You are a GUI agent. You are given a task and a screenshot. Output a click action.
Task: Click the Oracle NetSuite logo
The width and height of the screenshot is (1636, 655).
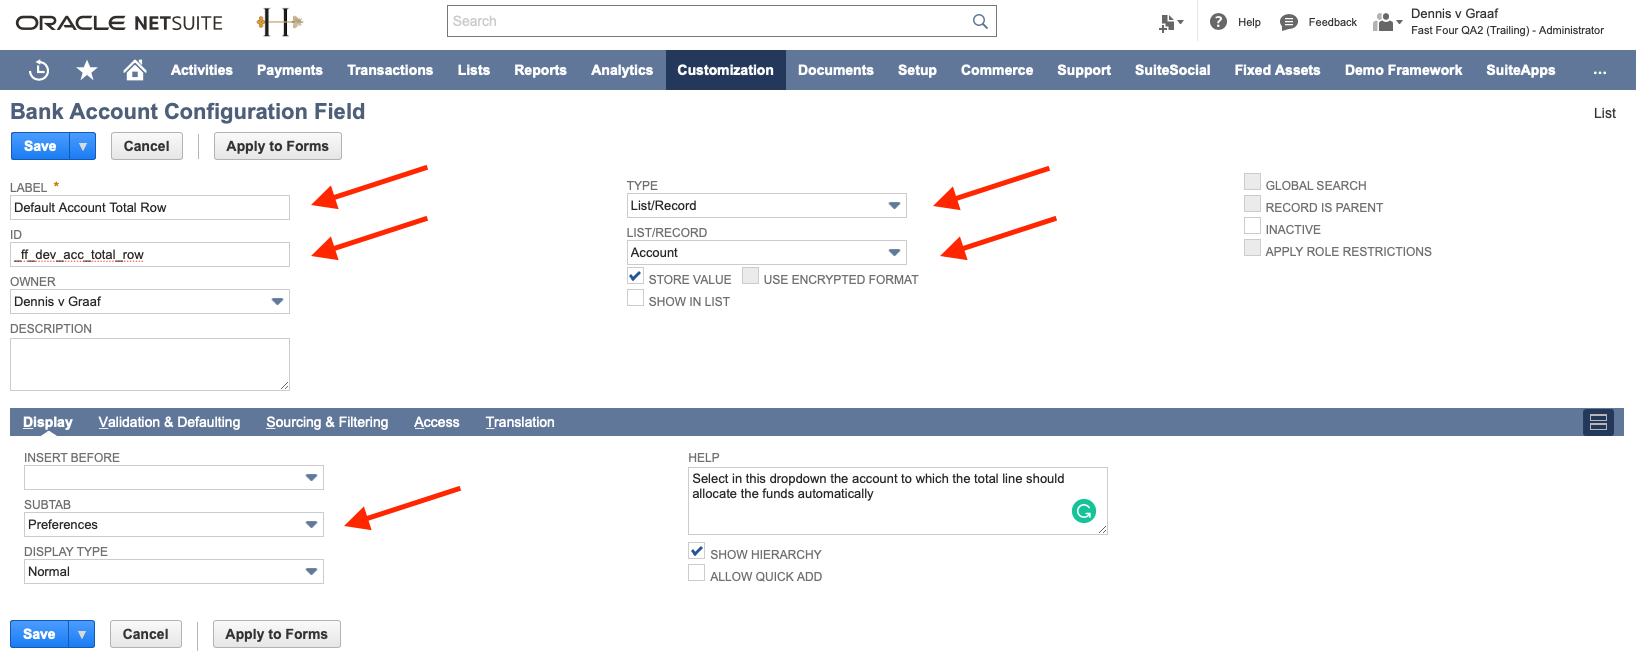(x=119, y=22)
